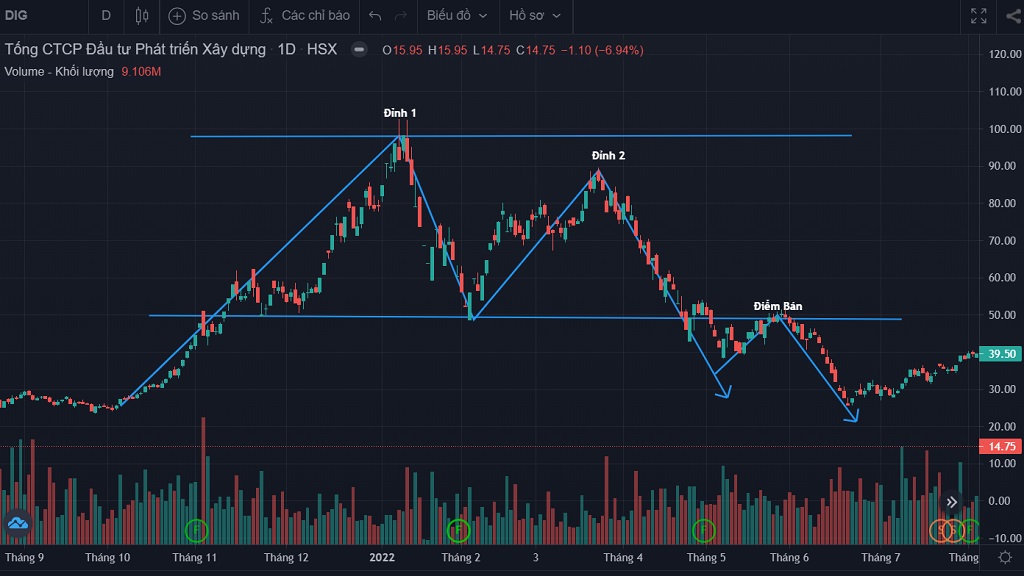This screenshot has height=576, width=1024.
Task: Jump to latest bar with double-arrow button
Action: coord(952,502)
